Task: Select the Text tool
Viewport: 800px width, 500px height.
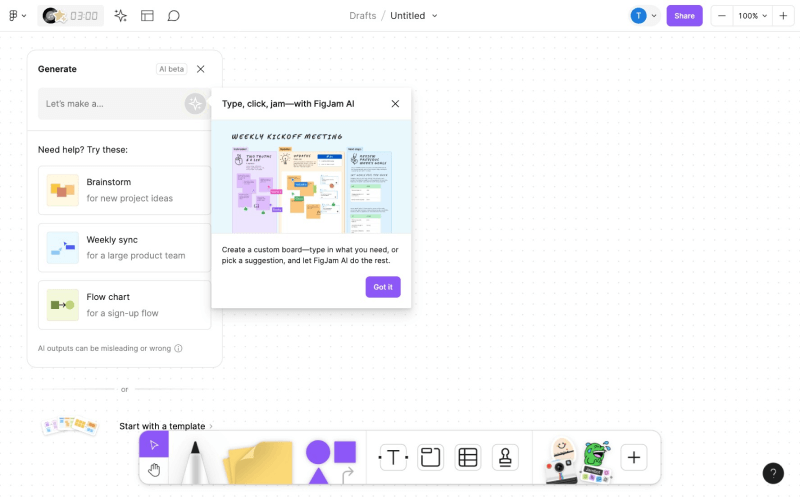Action: (x=393, y=458)
